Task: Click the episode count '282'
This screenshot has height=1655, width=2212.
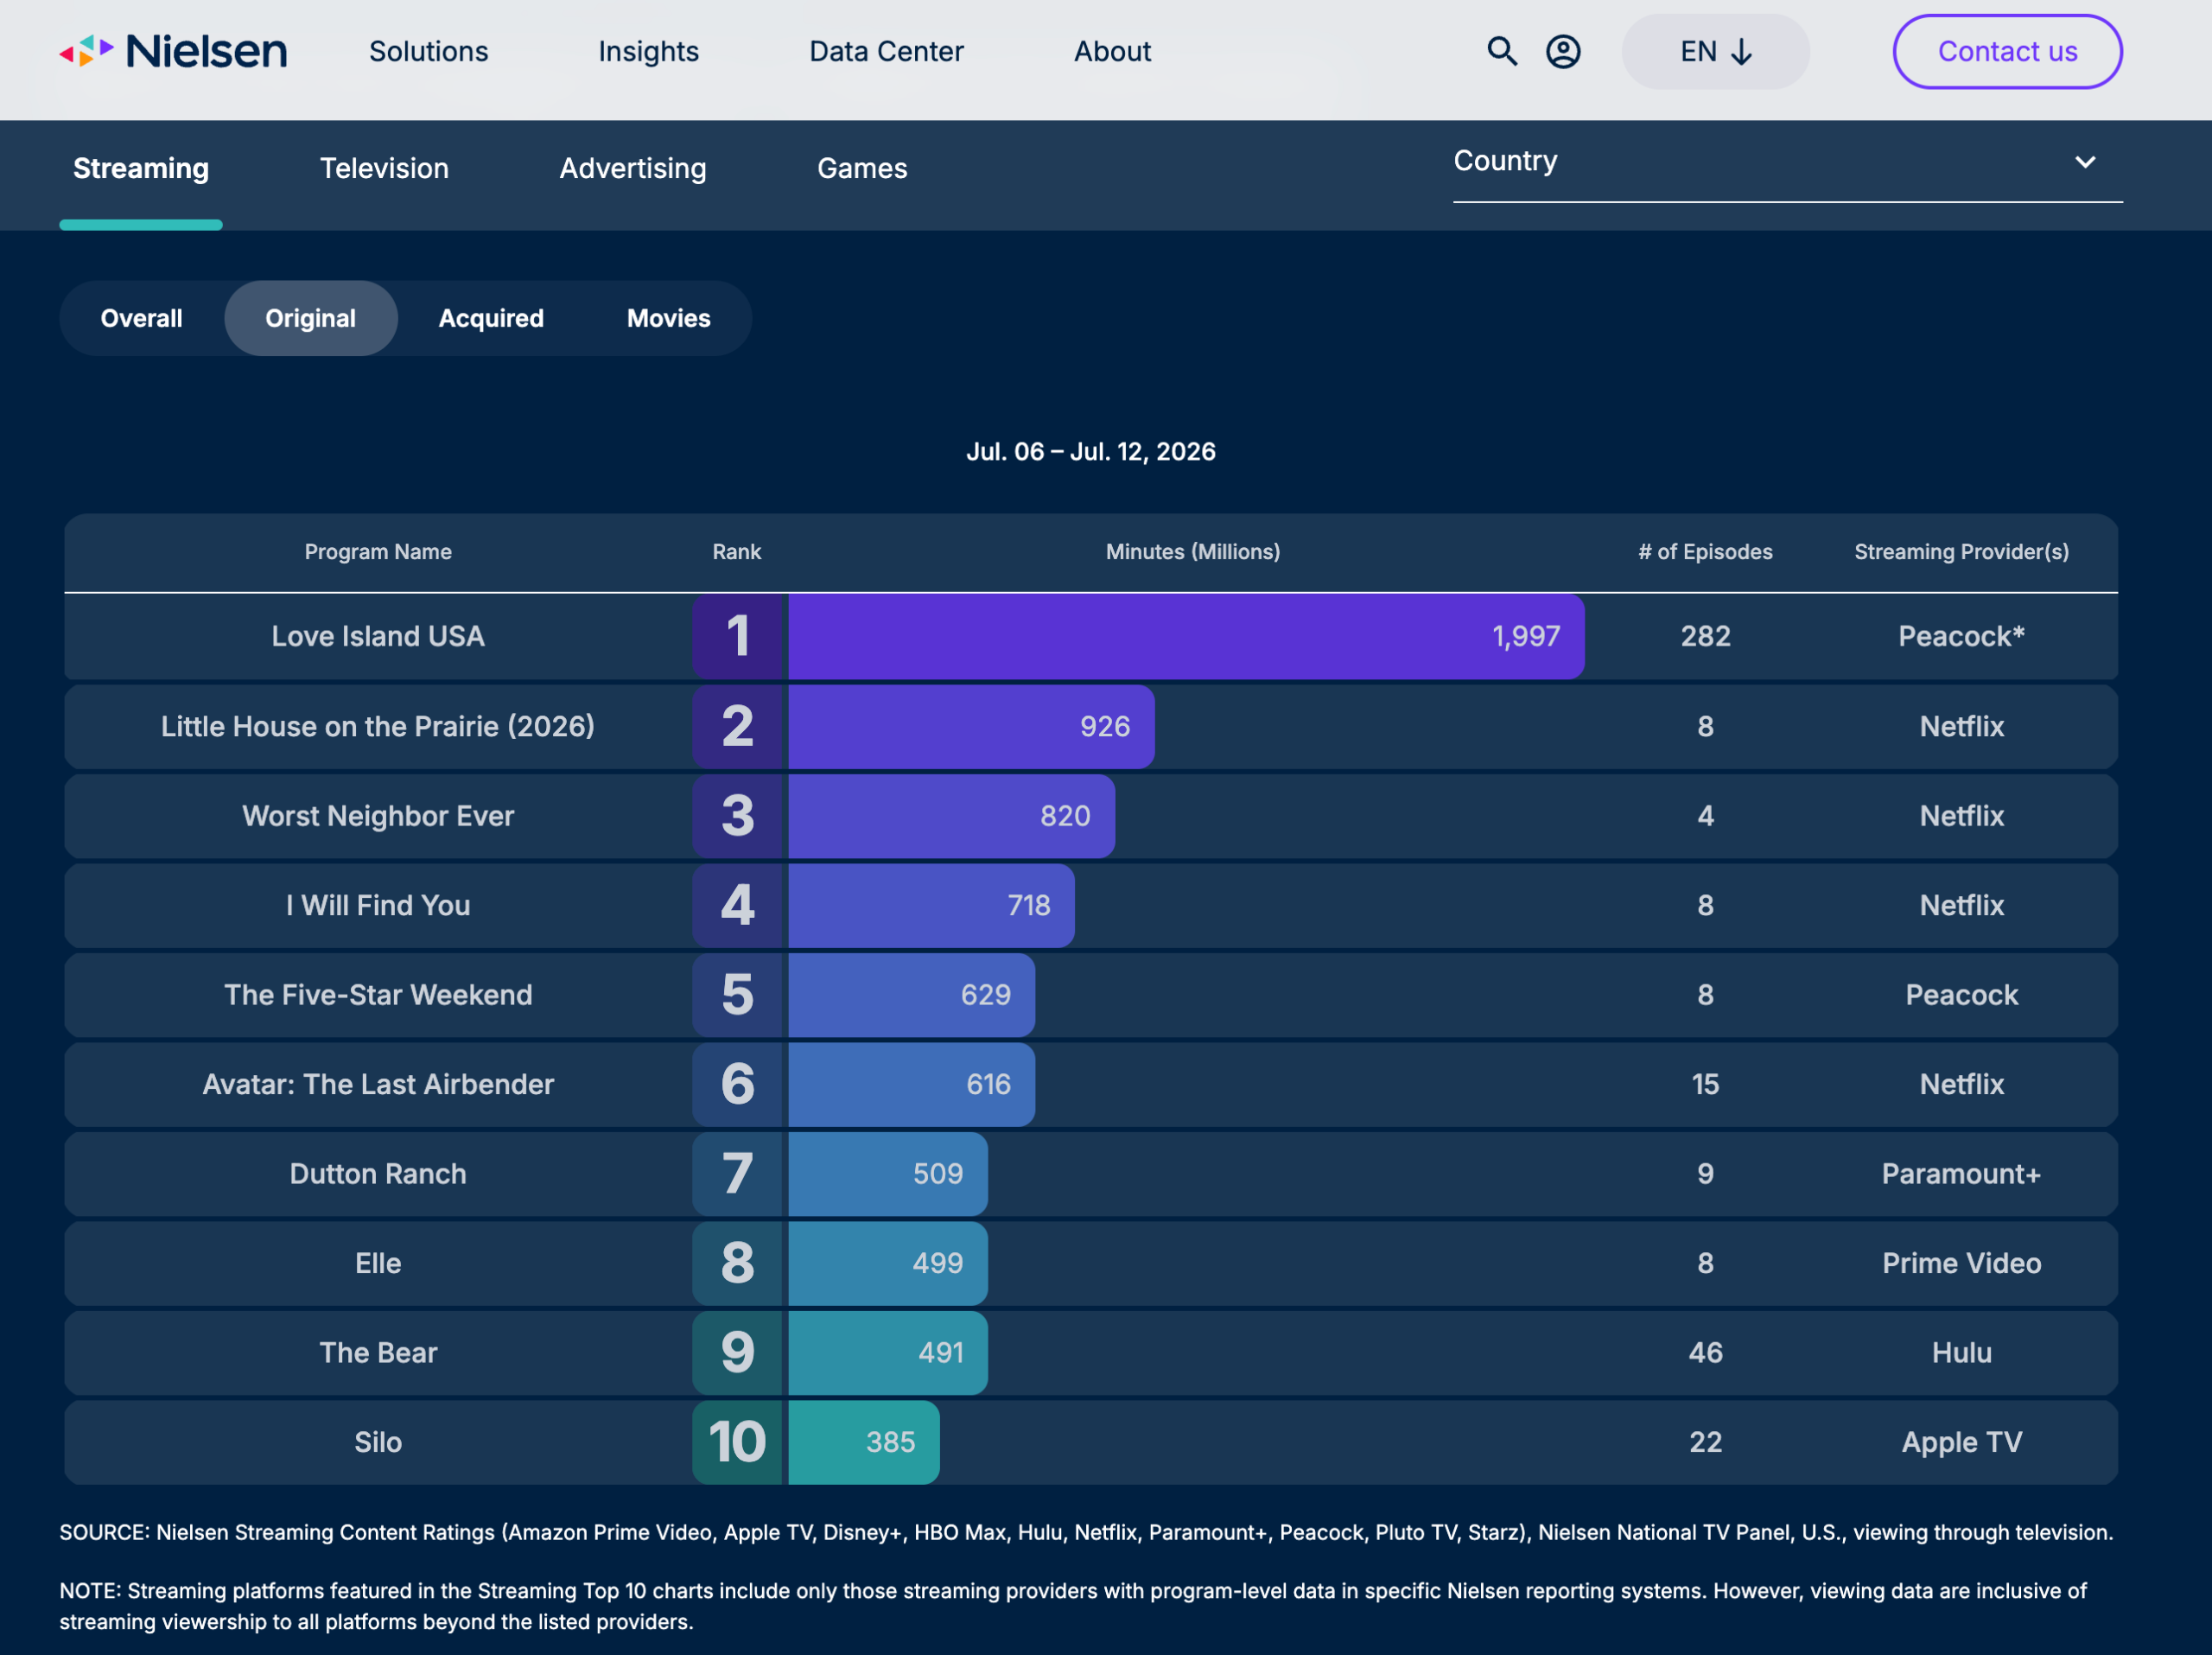Action: pyautogui.click(x=1705, y=636)
